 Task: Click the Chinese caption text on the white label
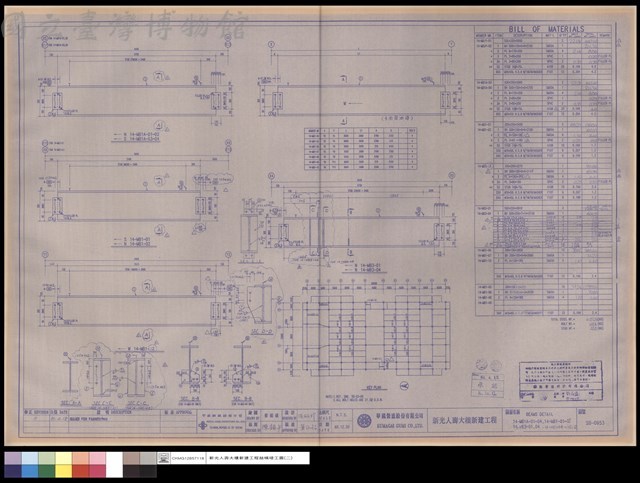click(251, 459)
